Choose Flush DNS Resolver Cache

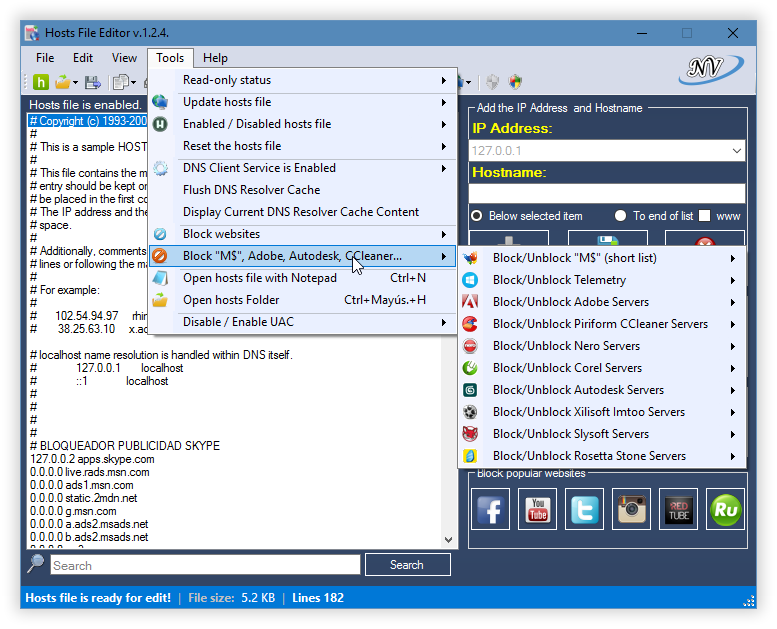tap(302, 190)
